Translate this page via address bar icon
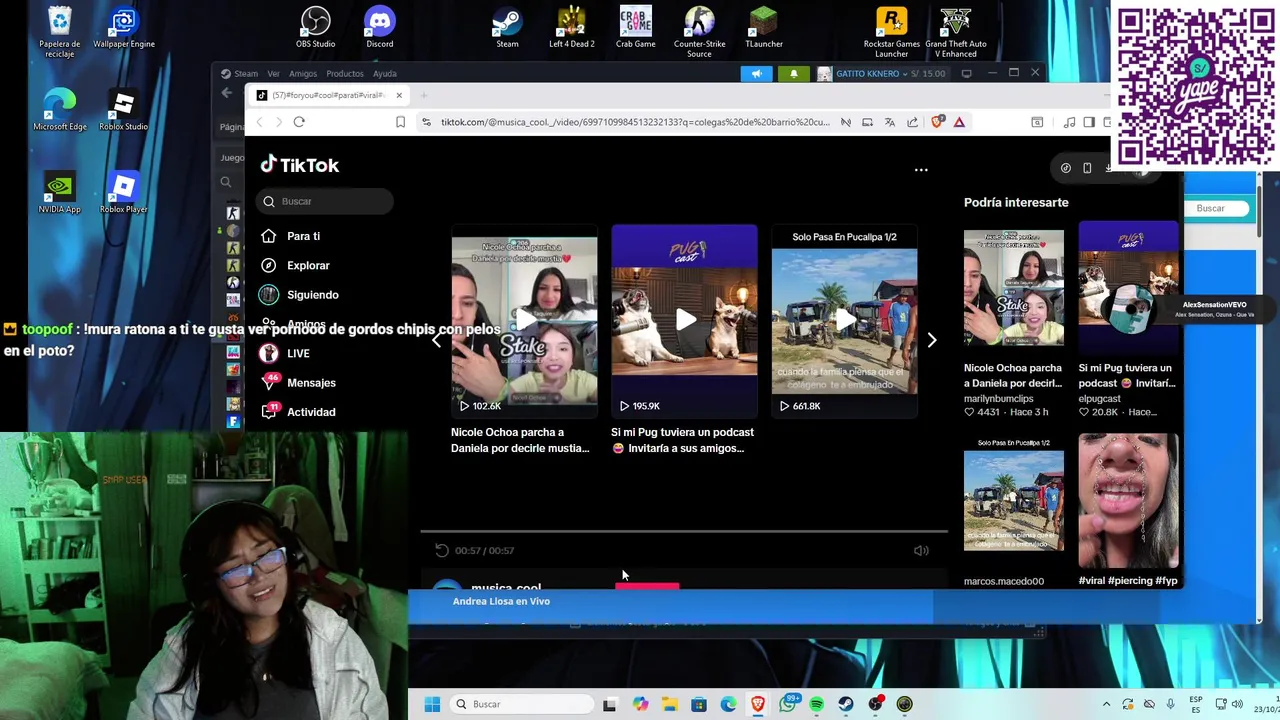Image resolution: width=1280 pixels, height=720 pixels. [889, 122]
